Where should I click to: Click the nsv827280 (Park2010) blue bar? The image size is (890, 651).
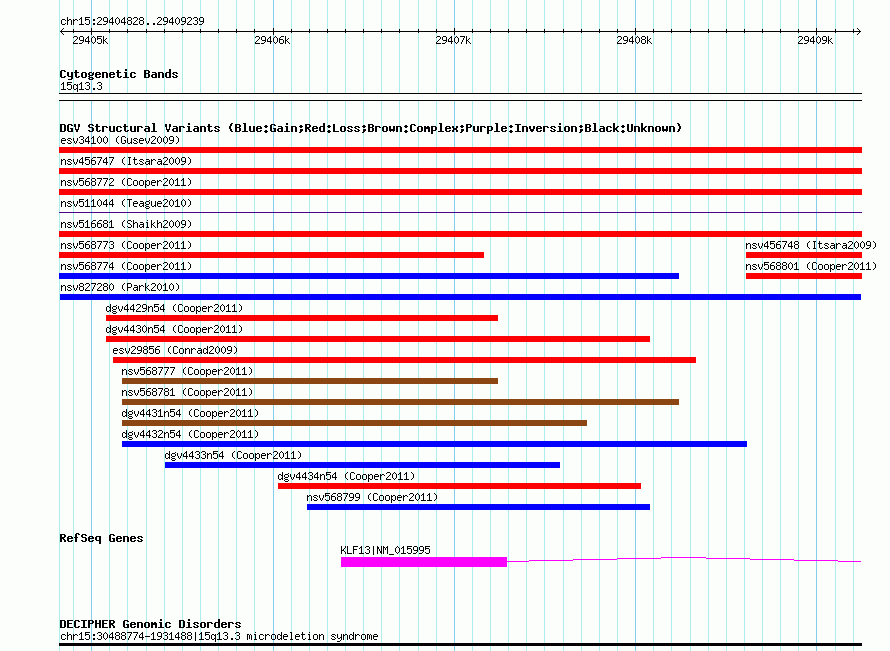(460, 297)
